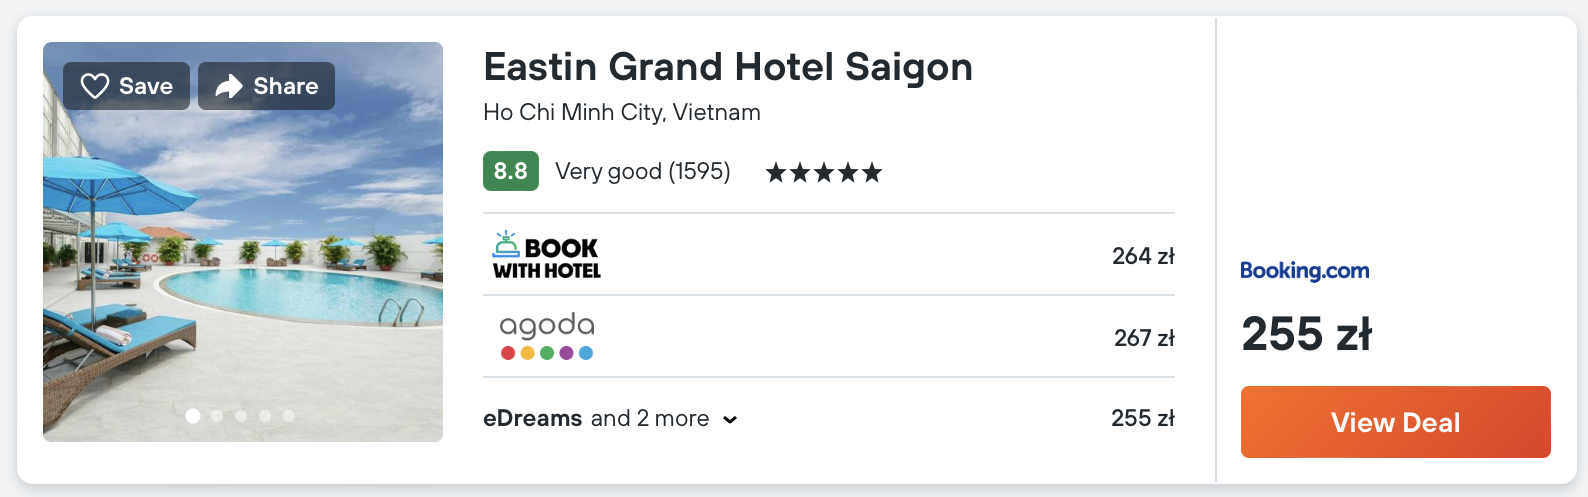Jump to the third photo carousel dot
Viewport: 1588px width, 497px height.
[x=241, y=415]
